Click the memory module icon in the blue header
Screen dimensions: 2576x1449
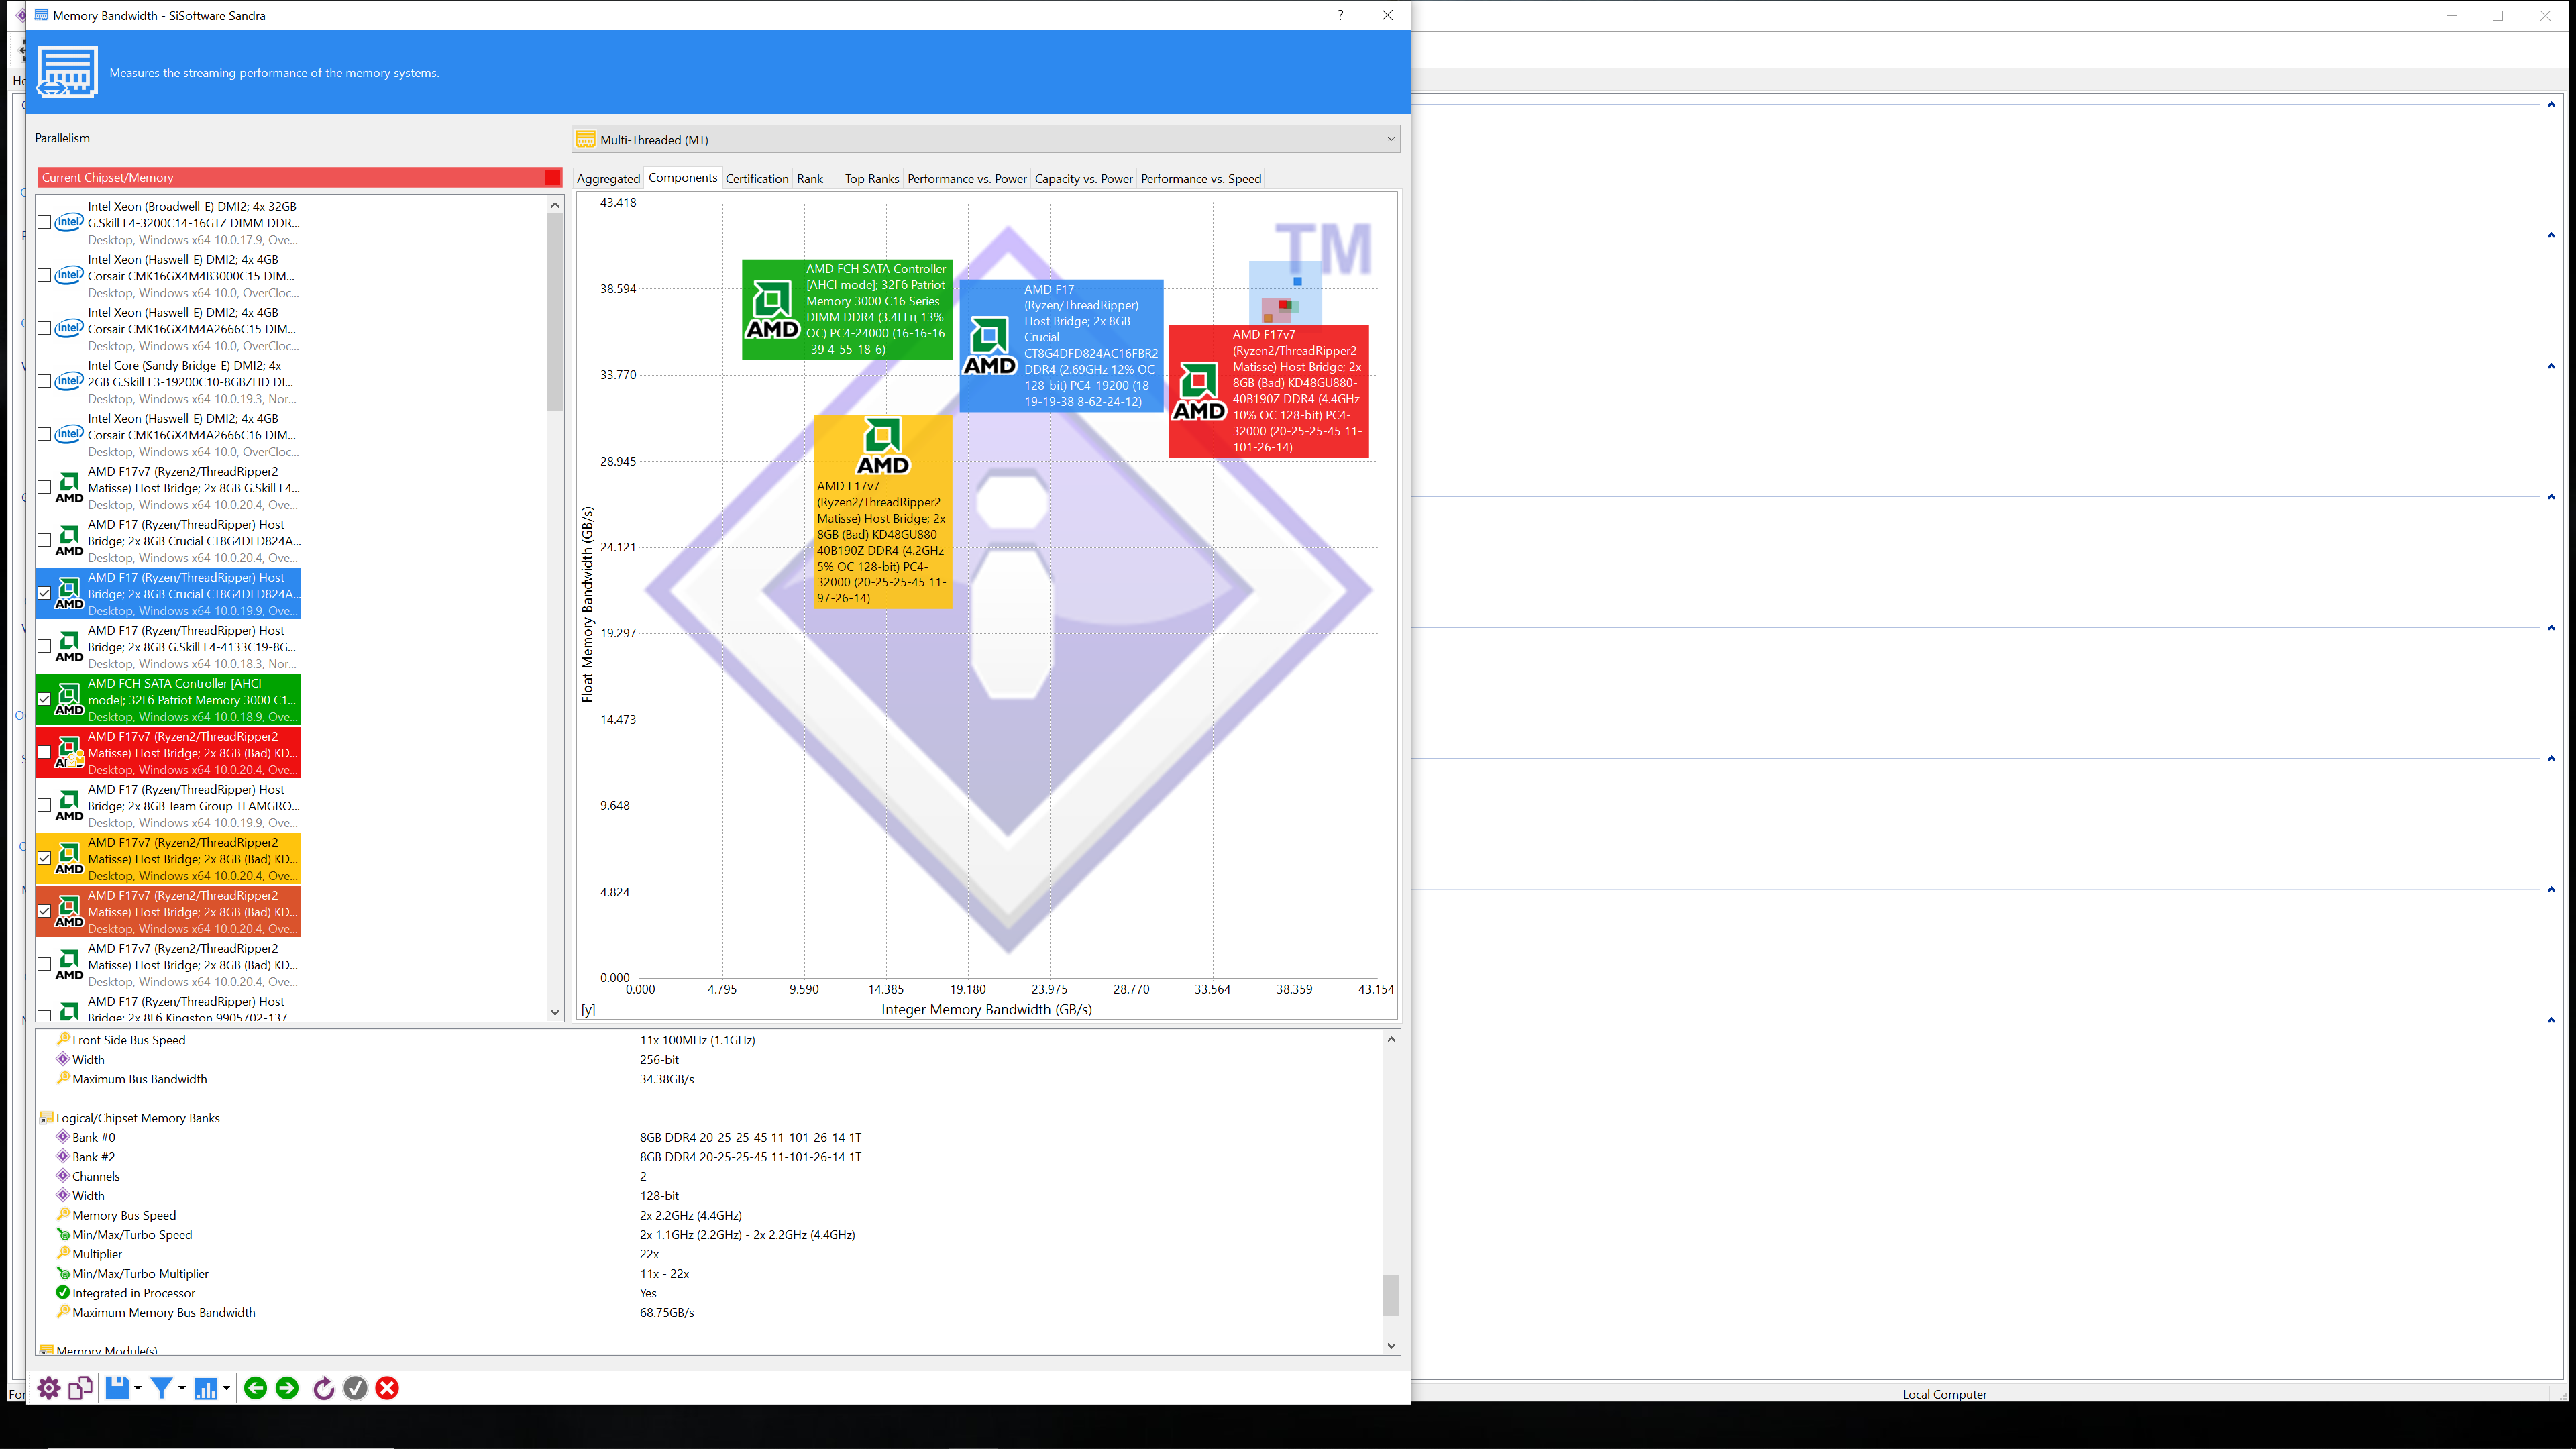(67, 72)
